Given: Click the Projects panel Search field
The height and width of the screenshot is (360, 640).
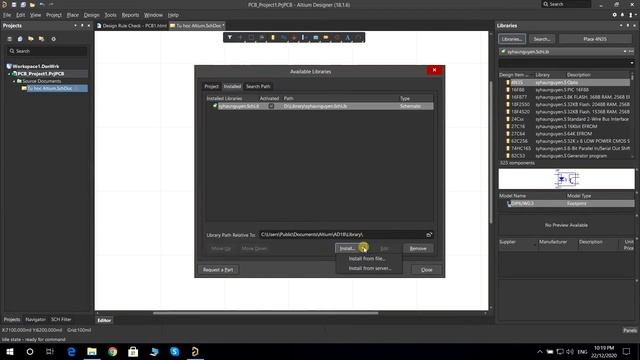Looking at the screenshot, I should tap(47, 51).
